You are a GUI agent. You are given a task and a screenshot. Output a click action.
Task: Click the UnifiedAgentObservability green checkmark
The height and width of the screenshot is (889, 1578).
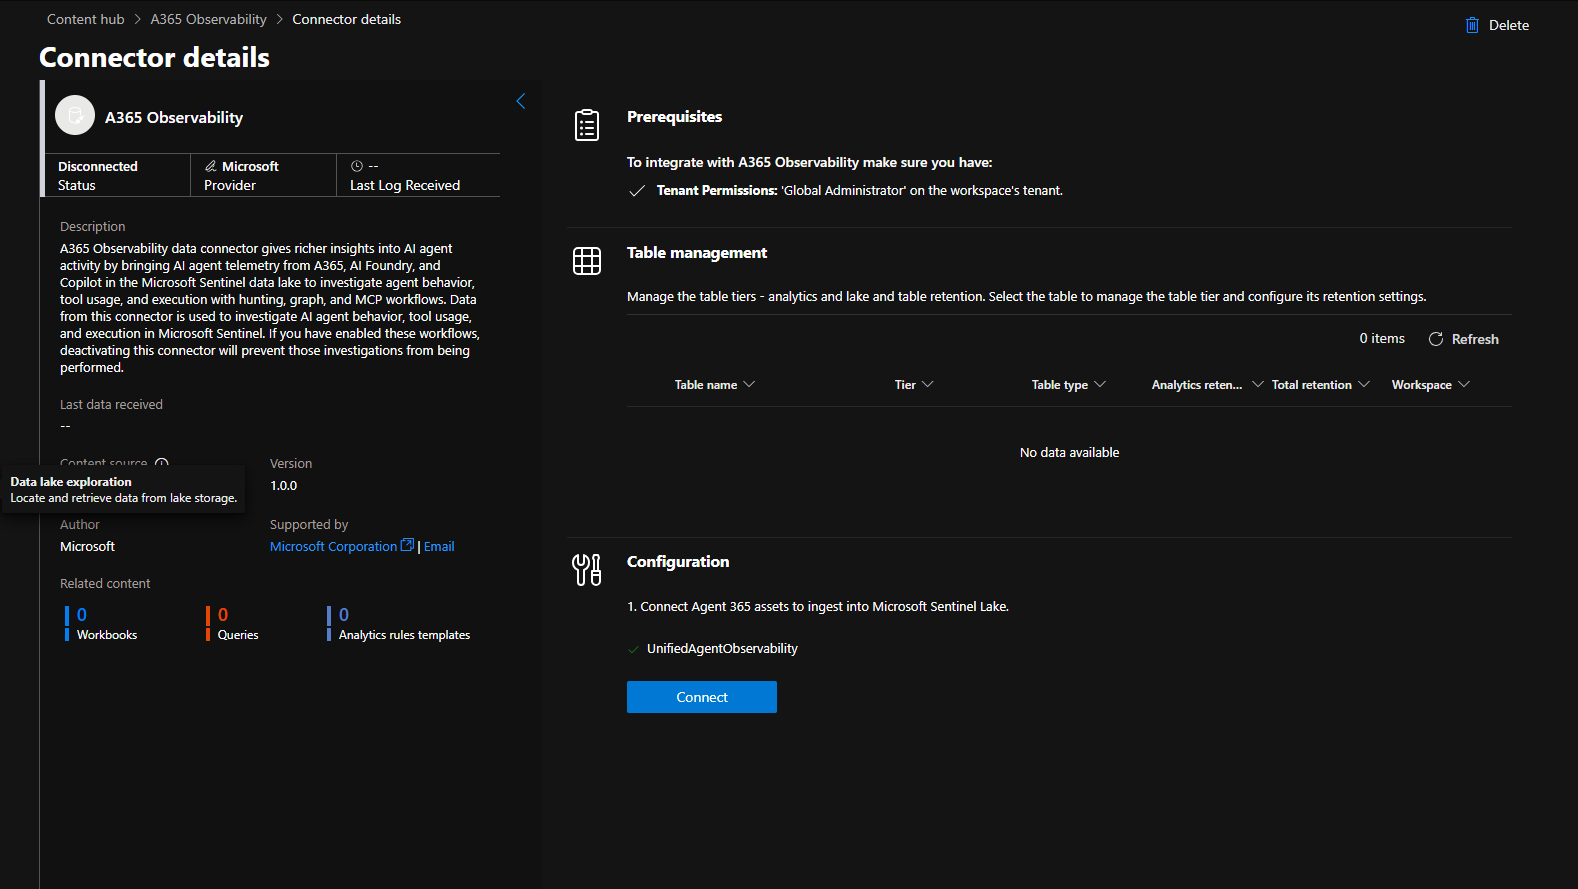point(633,649)
